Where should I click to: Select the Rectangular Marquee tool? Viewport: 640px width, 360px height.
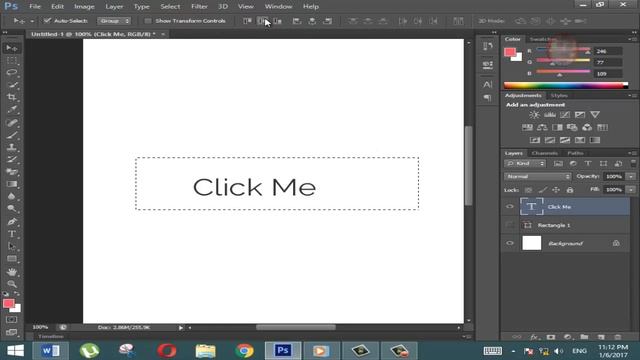point(11,61)
